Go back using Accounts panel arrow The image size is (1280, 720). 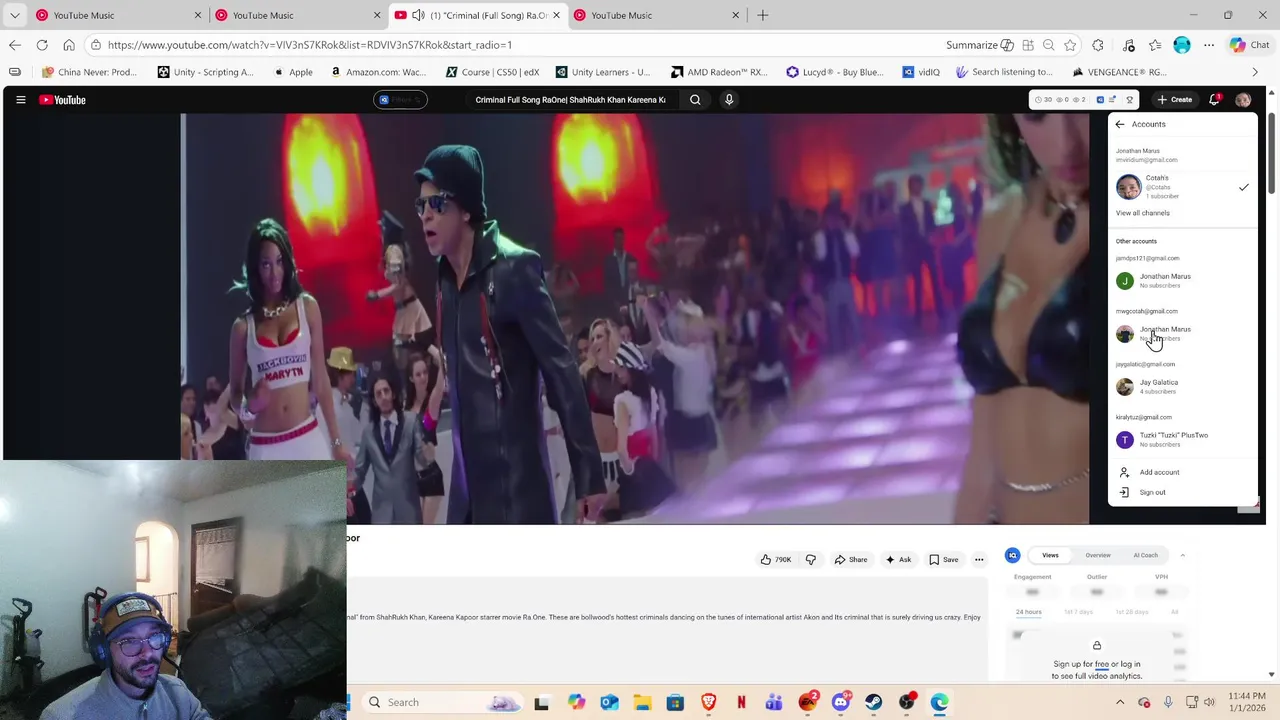(x=1120, y=124)
